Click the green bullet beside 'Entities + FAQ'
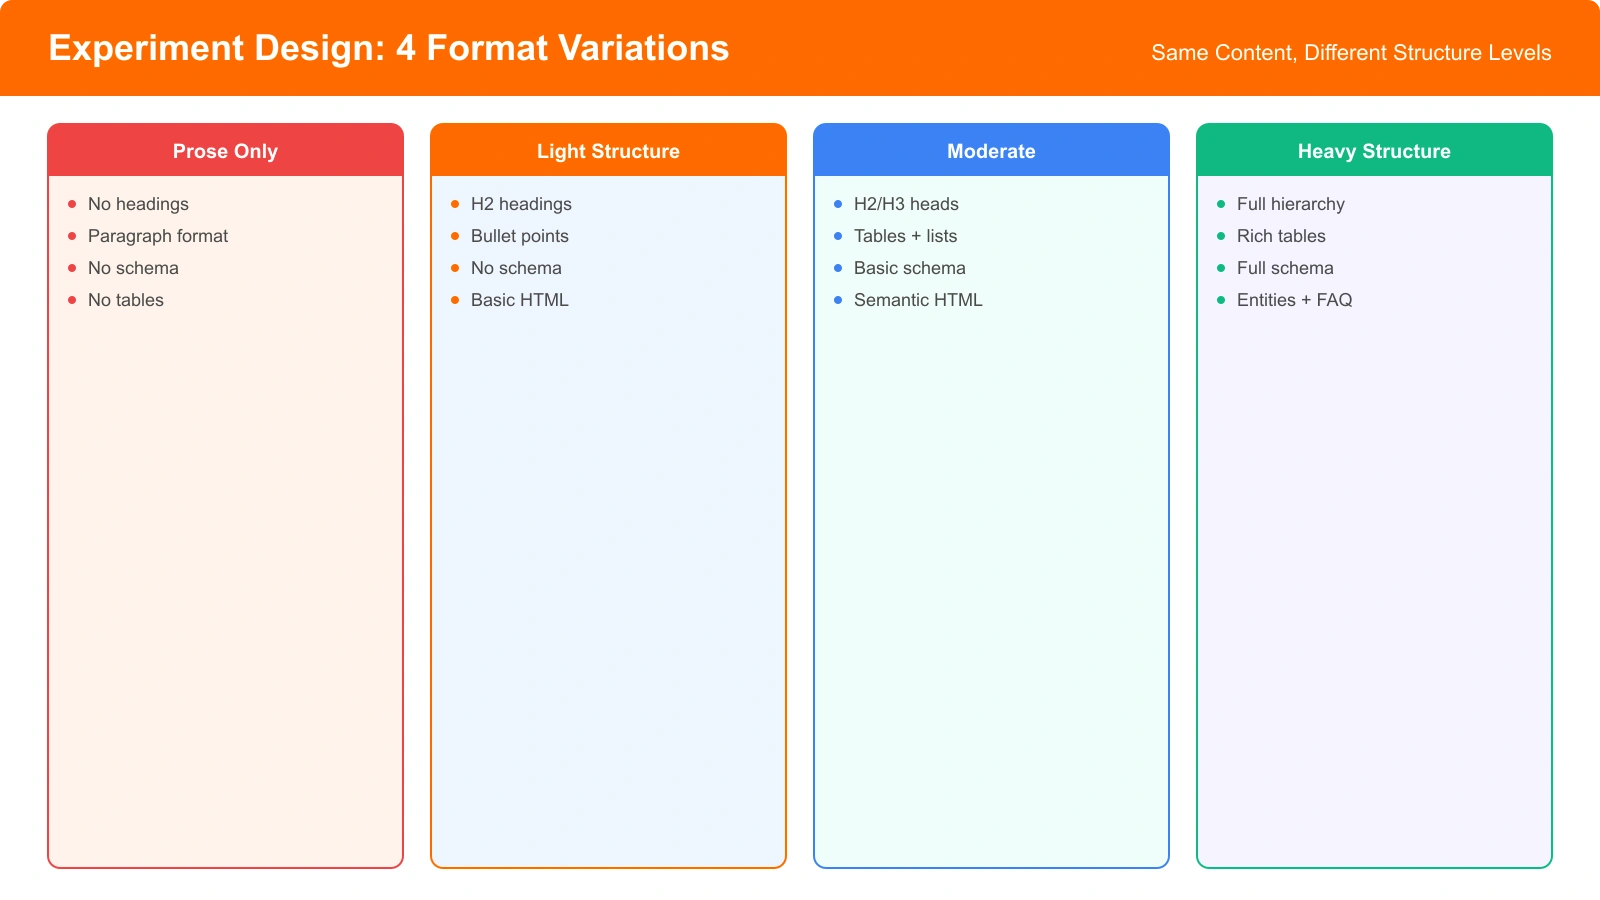This screenshot has width=1600, height=900. 1221,300
